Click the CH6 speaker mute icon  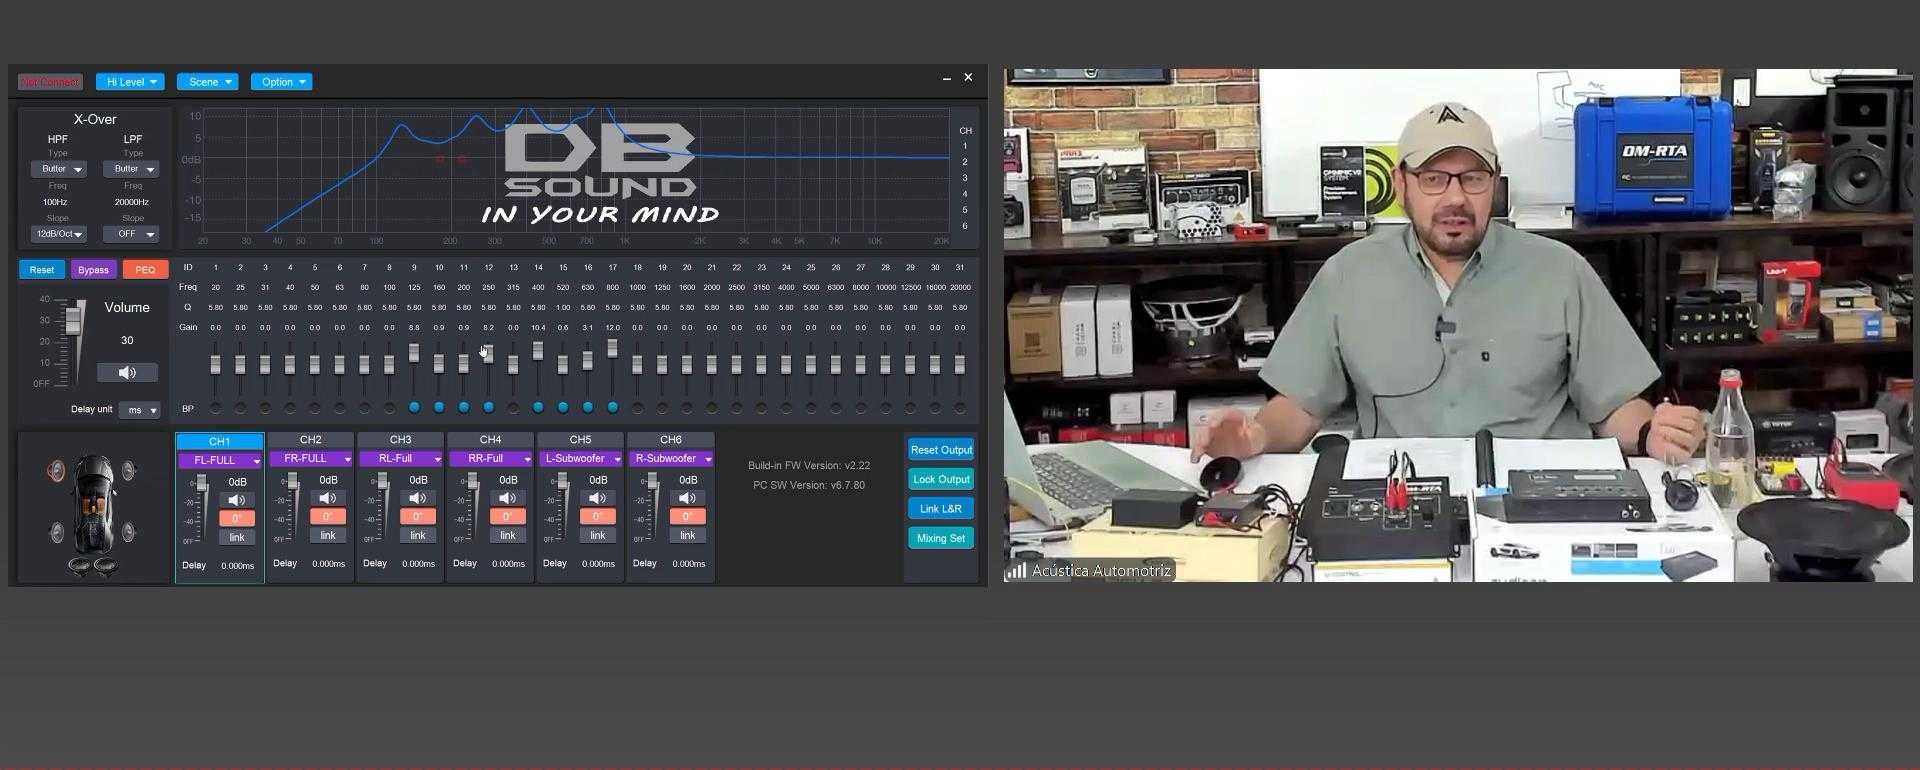[x=687, y=498]
